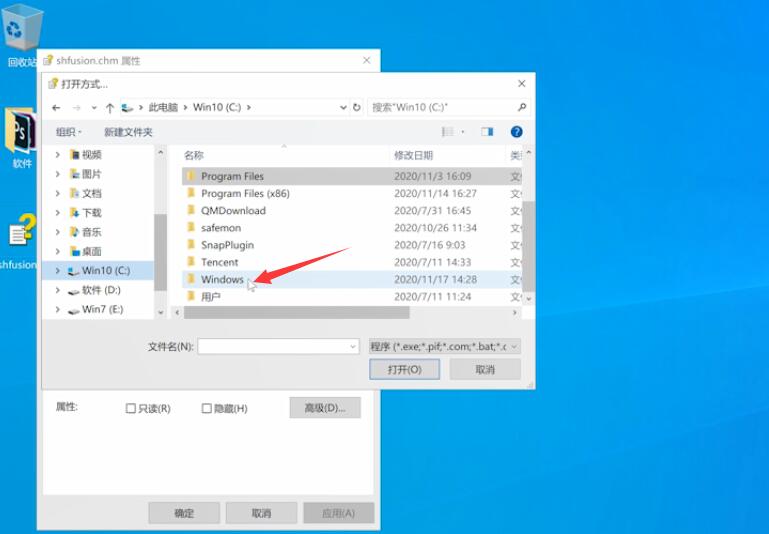The image size is (769, 534).
Task: Change the view layout icon
Action: coord(448,131)
